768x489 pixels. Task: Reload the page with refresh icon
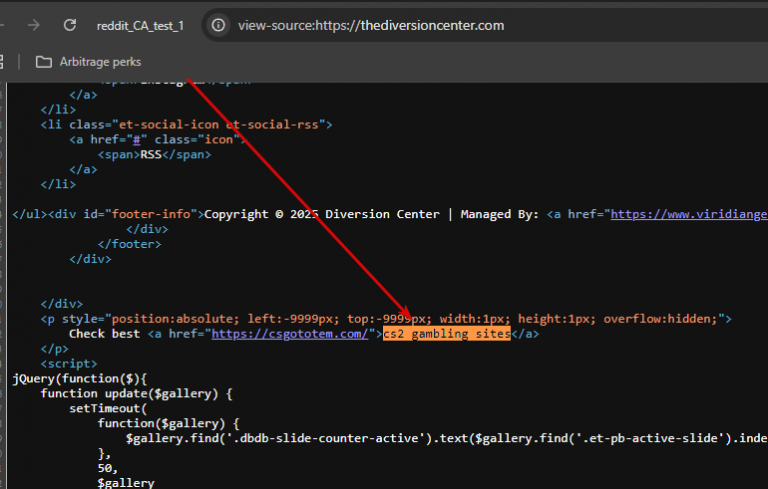pyautogui.click(x=70, y=25)
